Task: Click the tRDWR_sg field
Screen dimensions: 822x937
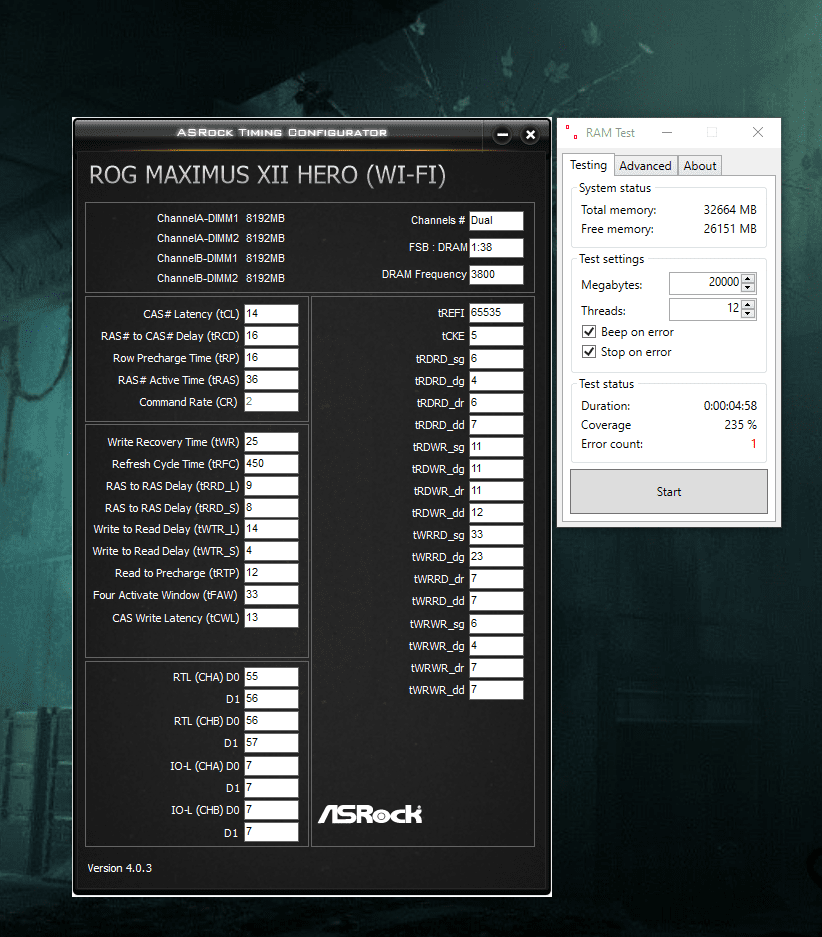Action: coord(496,447)
